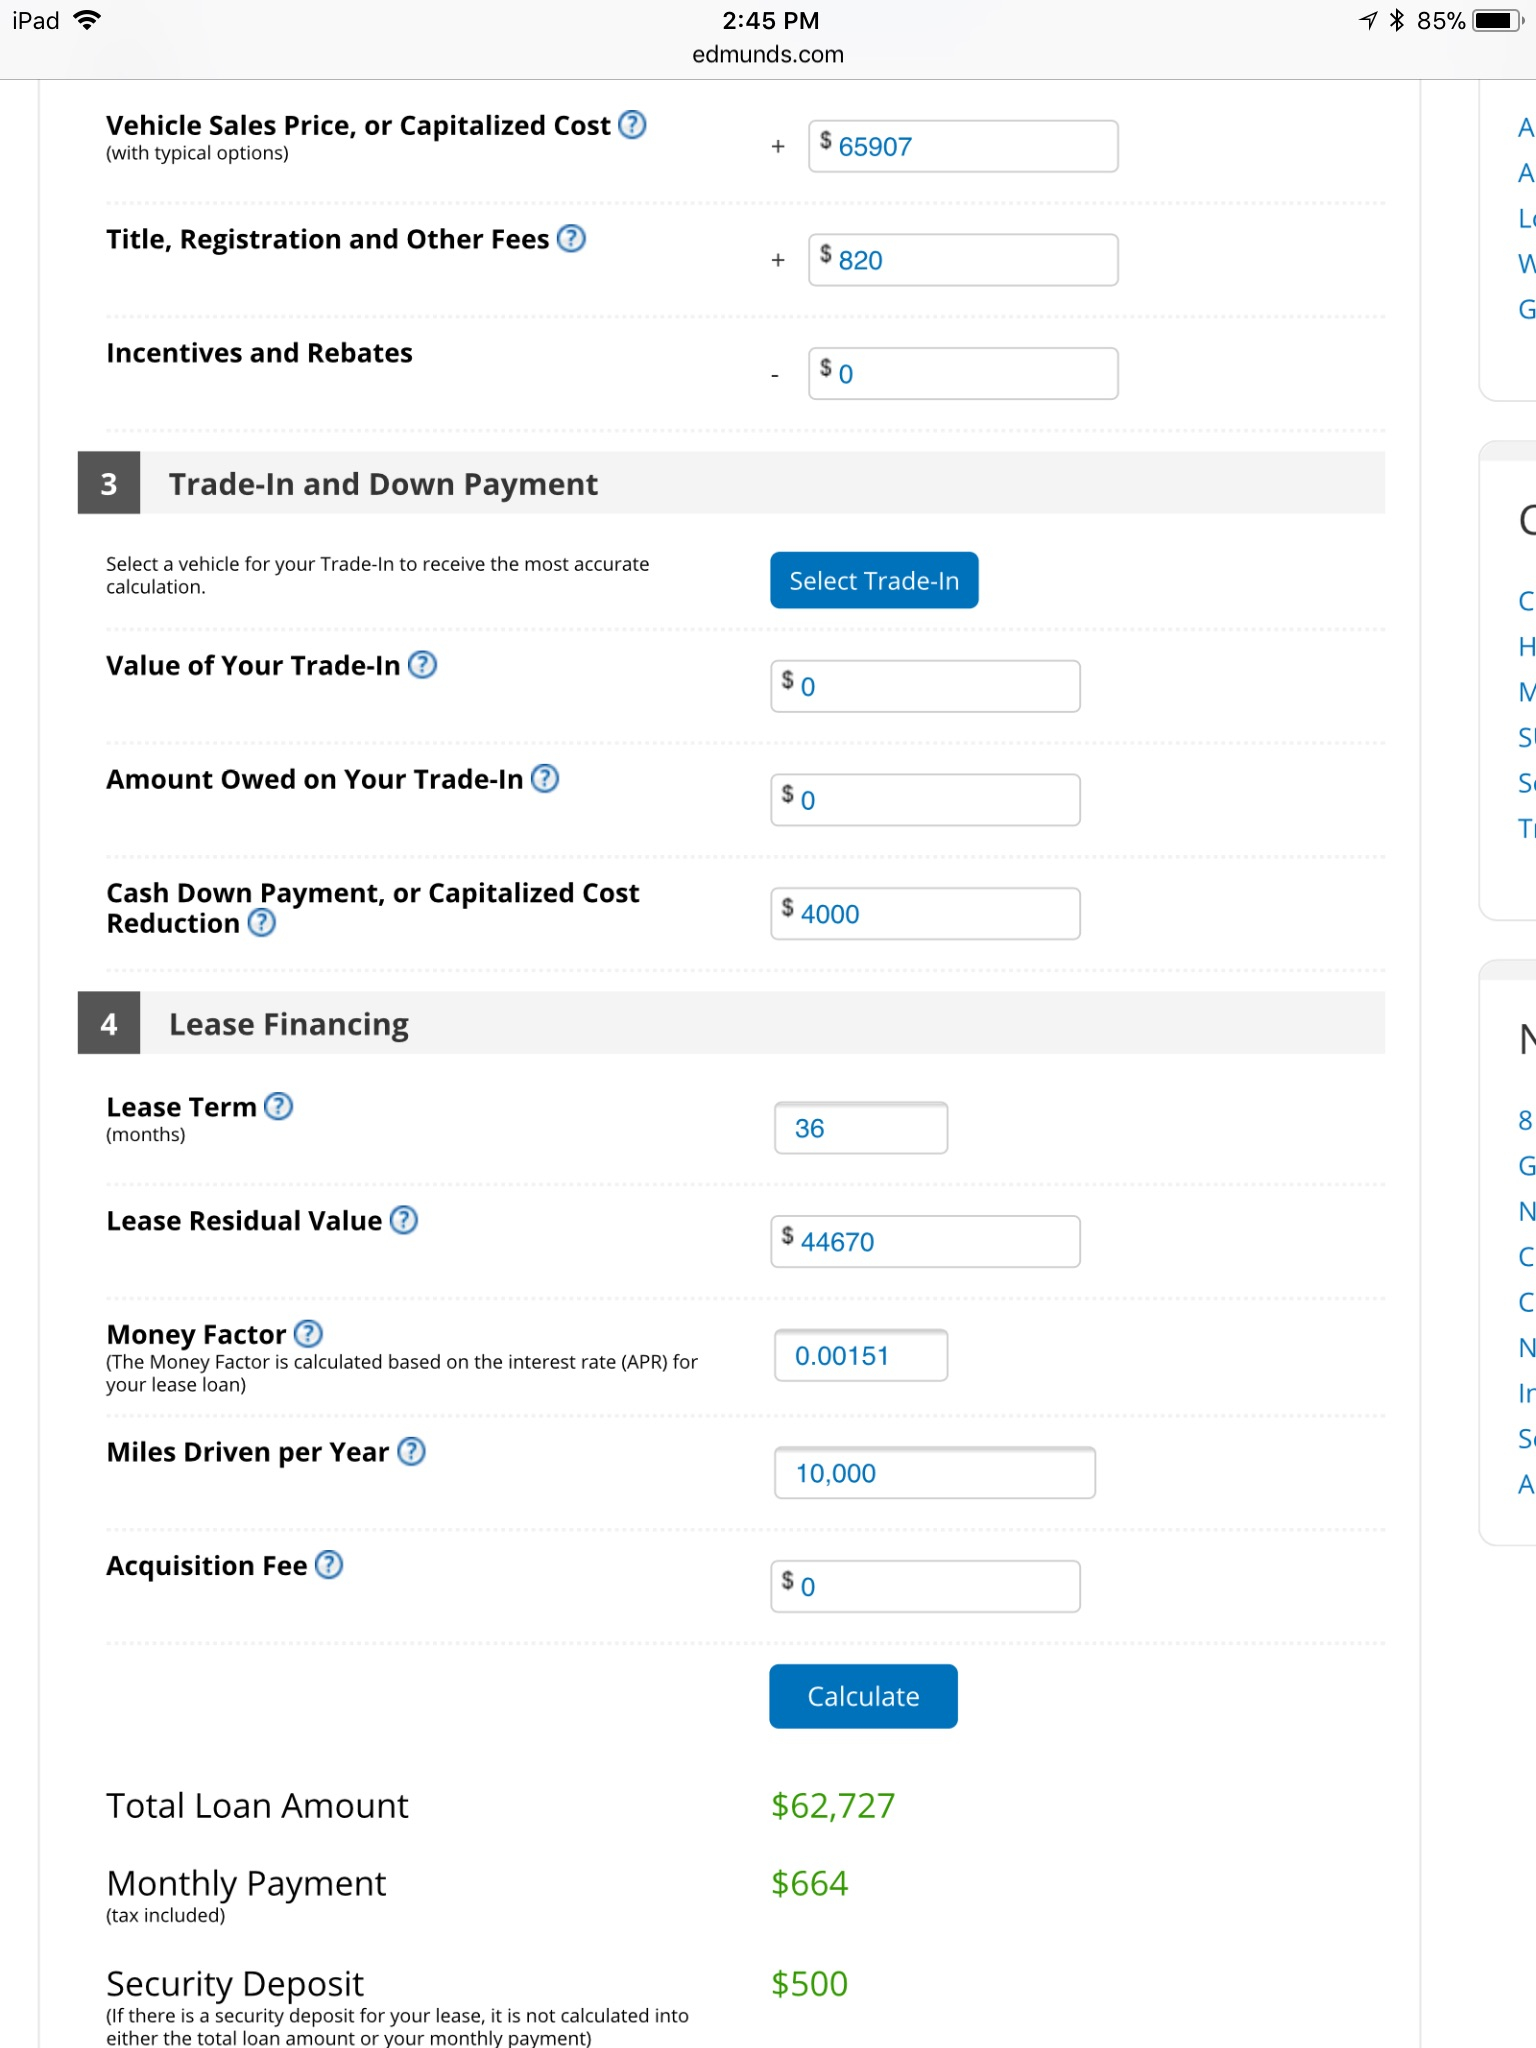Open Acquisition Fee help icon
1536x2048 pixels.
[x=329, y=1565]
